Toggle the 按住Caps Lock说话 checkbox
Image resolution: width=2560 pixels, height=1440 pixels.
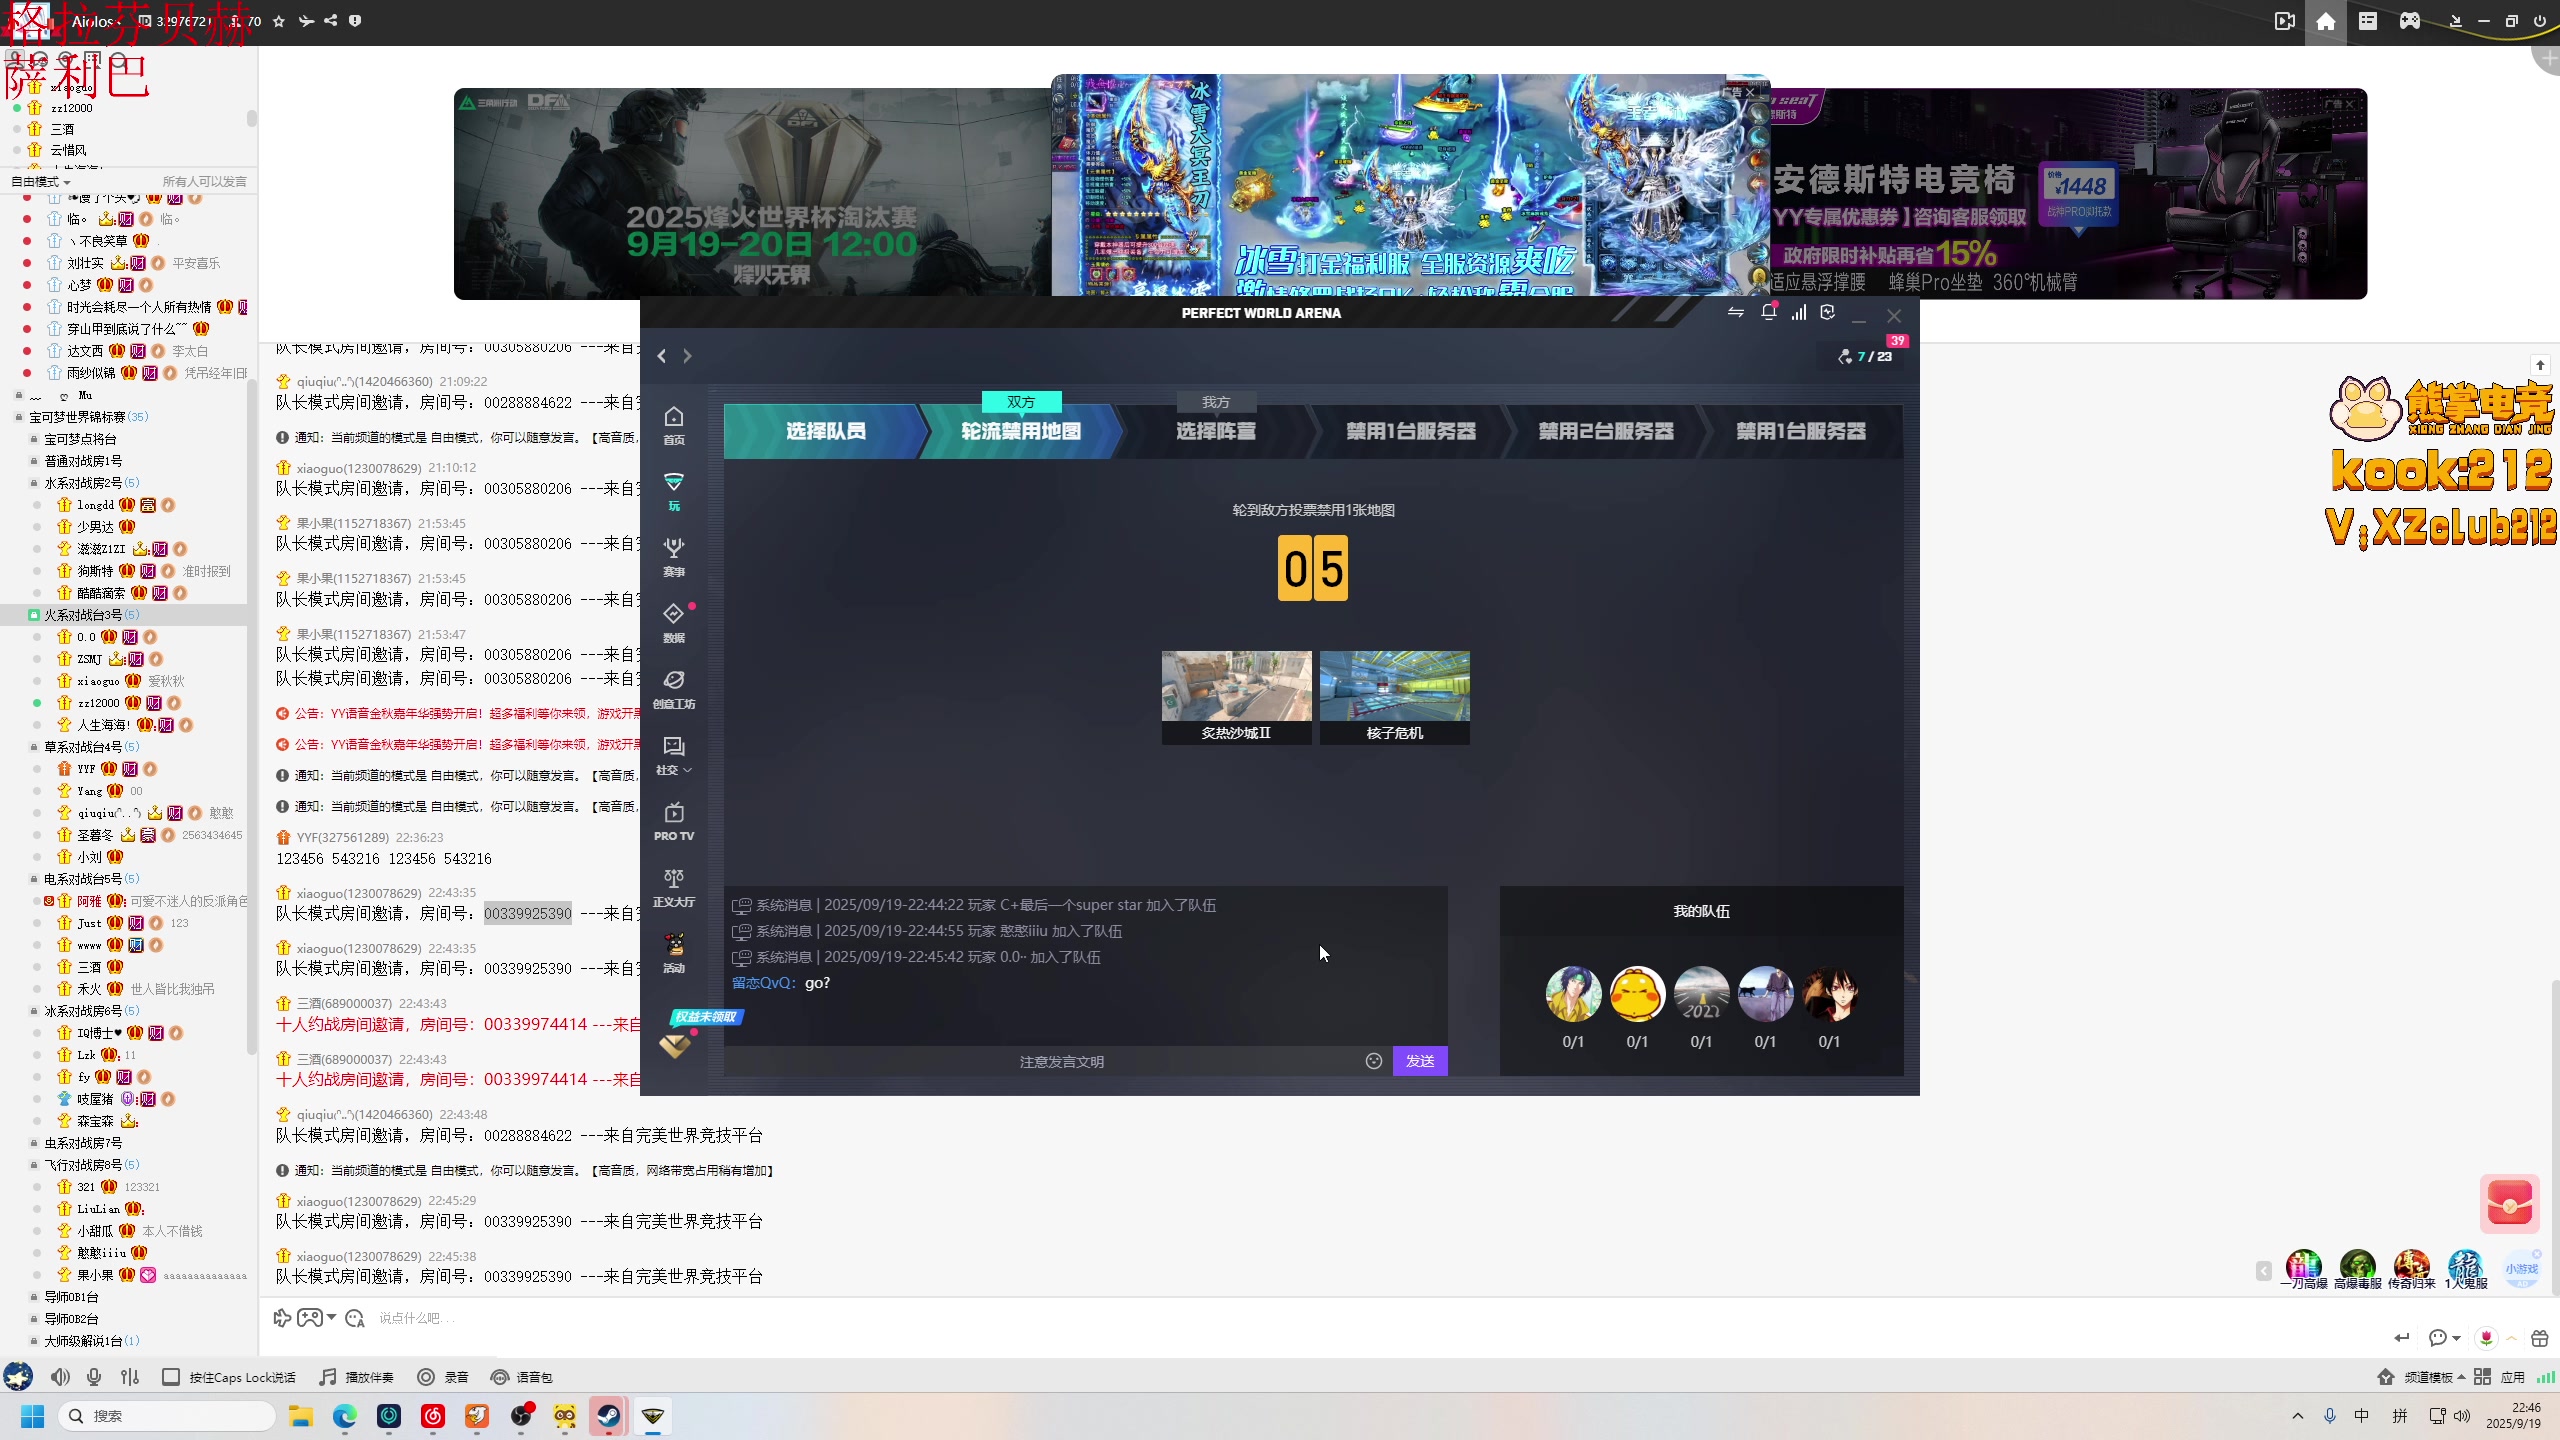(x=171, y=1377)
